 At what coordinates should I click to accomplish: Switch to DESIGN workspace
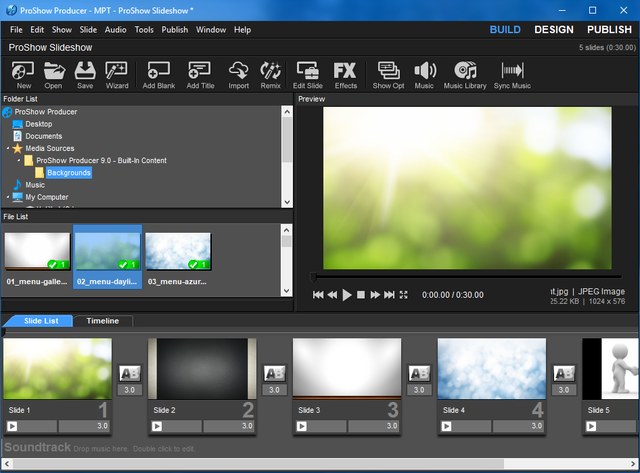(553, 30)
